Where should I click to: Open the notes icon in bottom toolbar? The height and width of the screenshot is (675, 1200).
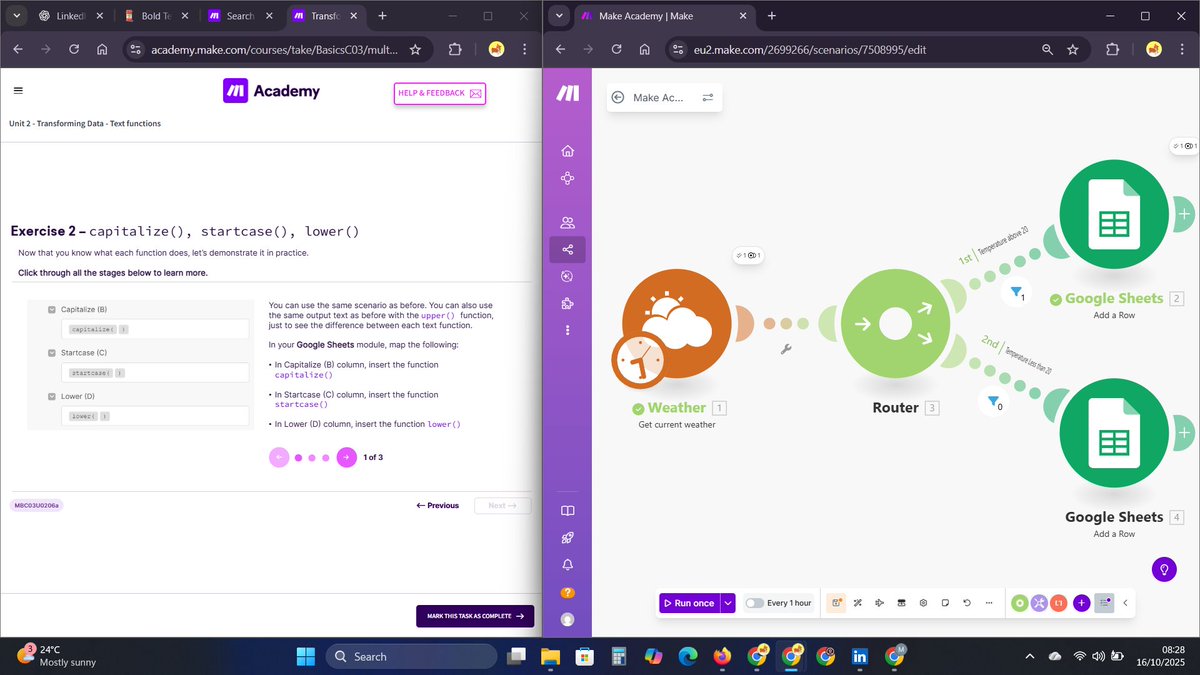click(x=945, y=603)
